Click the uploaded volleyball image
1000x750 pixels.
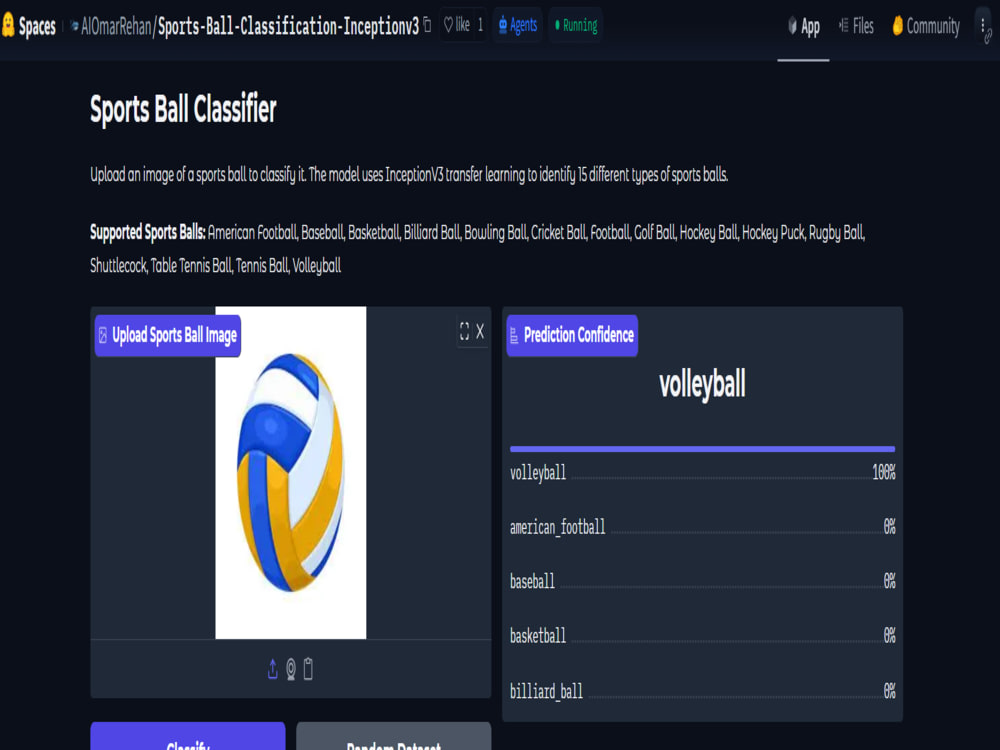point(291,473)
